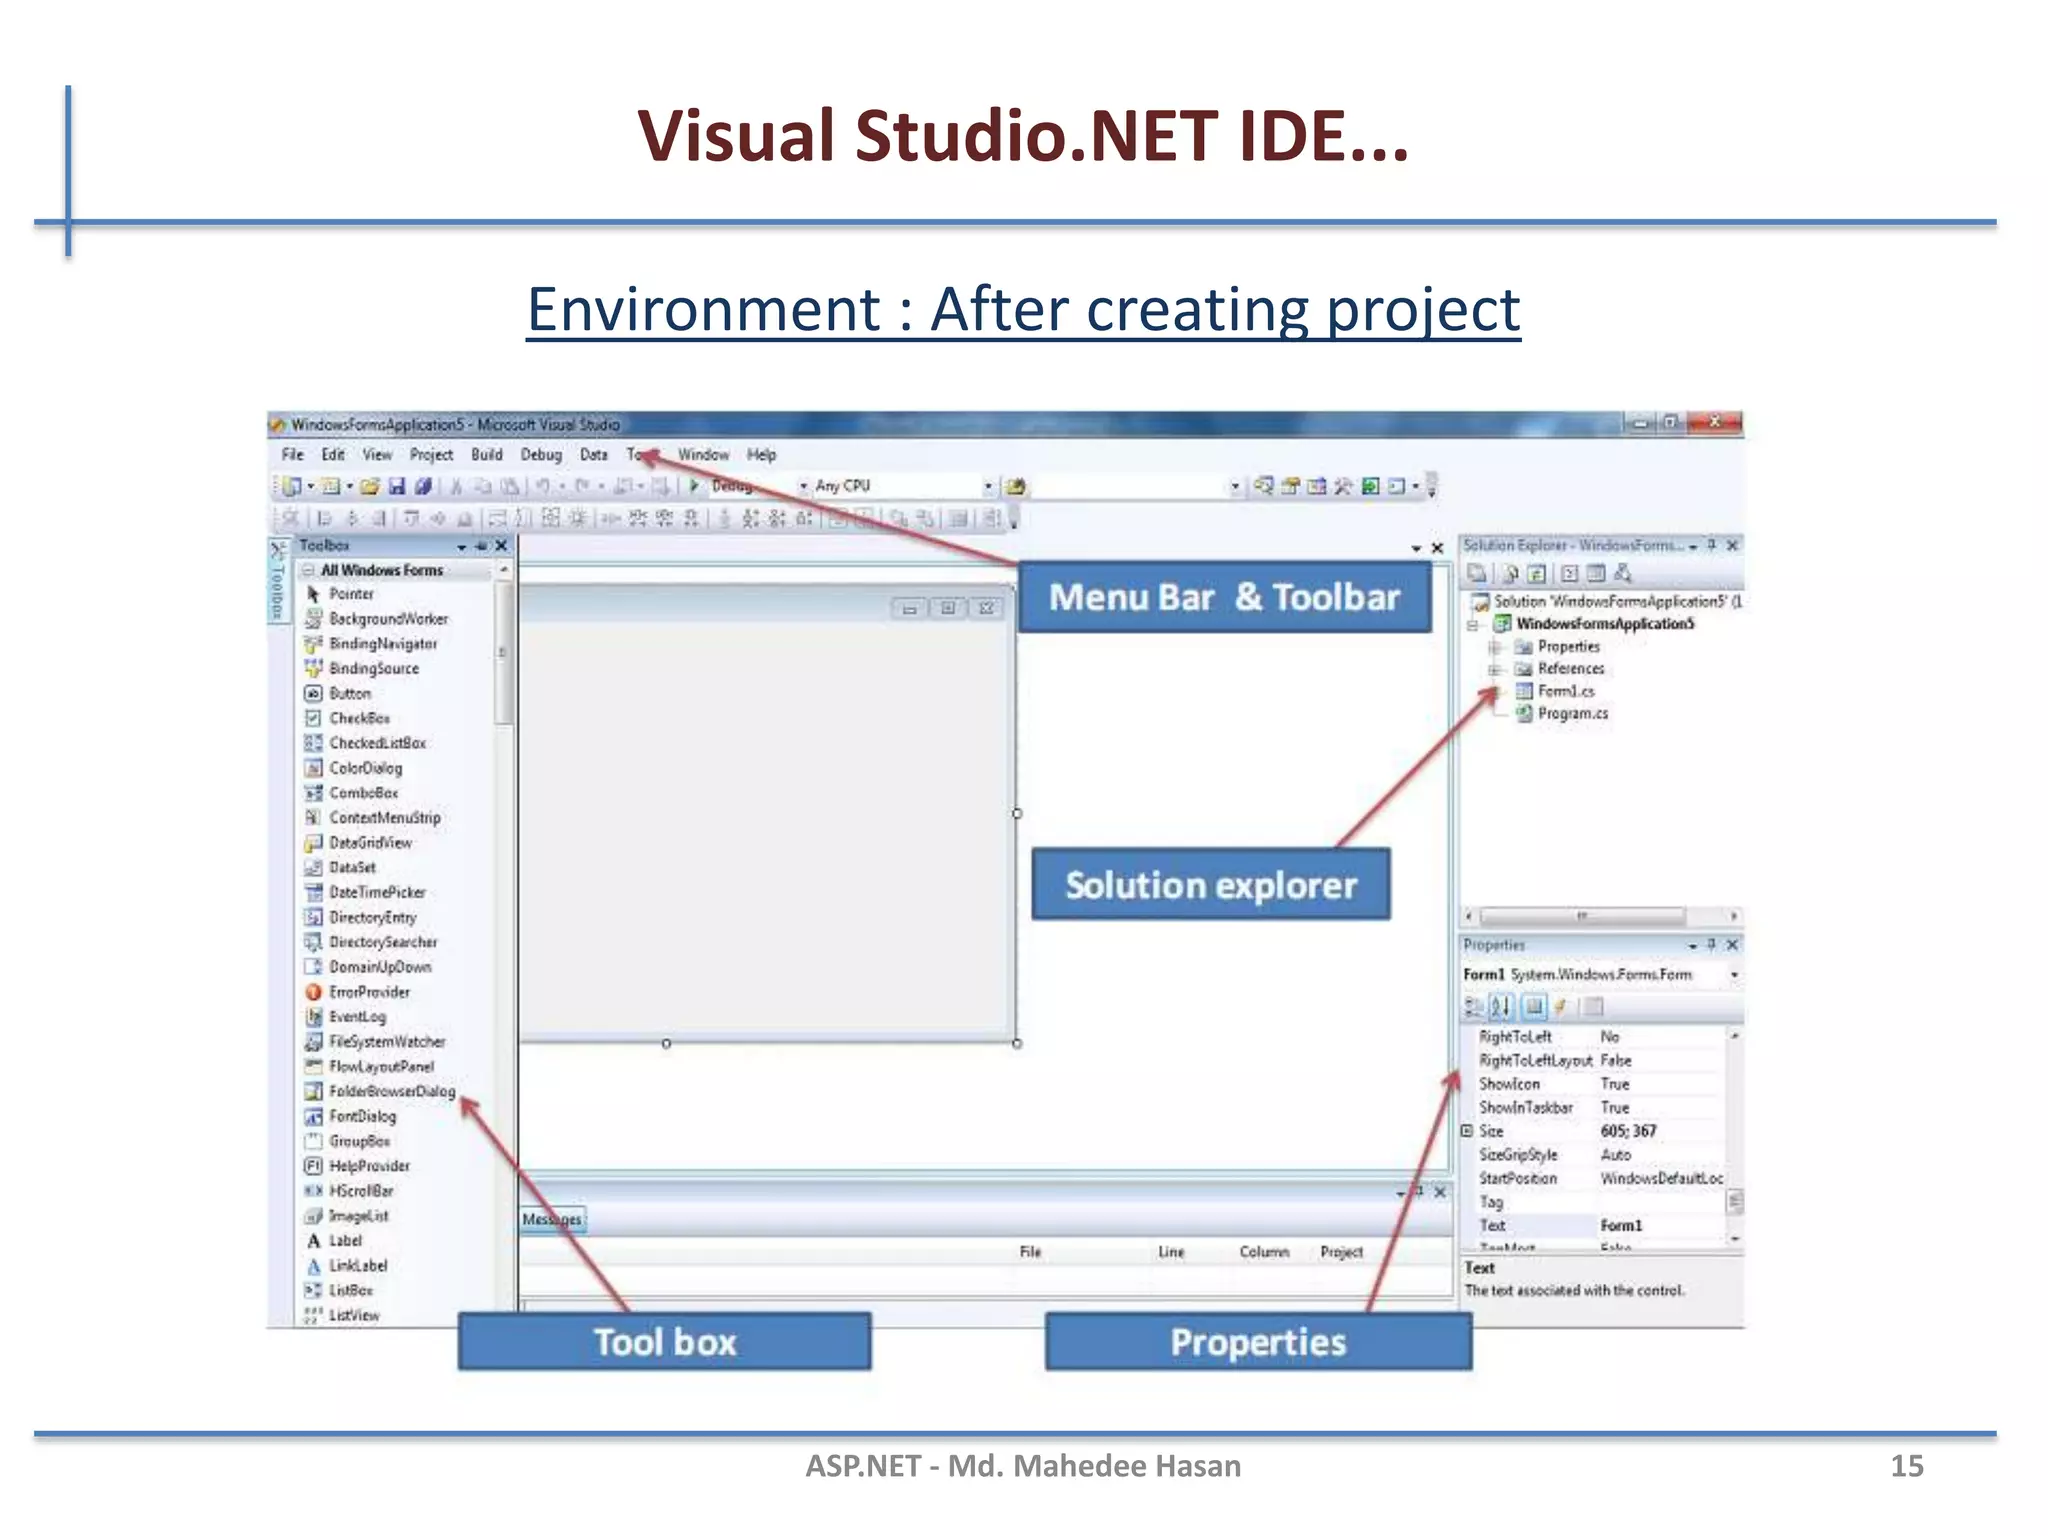Pick the Label control from Toolbox
The height and width of the screenshot is (1536, 2048).
coord(345,1240)
